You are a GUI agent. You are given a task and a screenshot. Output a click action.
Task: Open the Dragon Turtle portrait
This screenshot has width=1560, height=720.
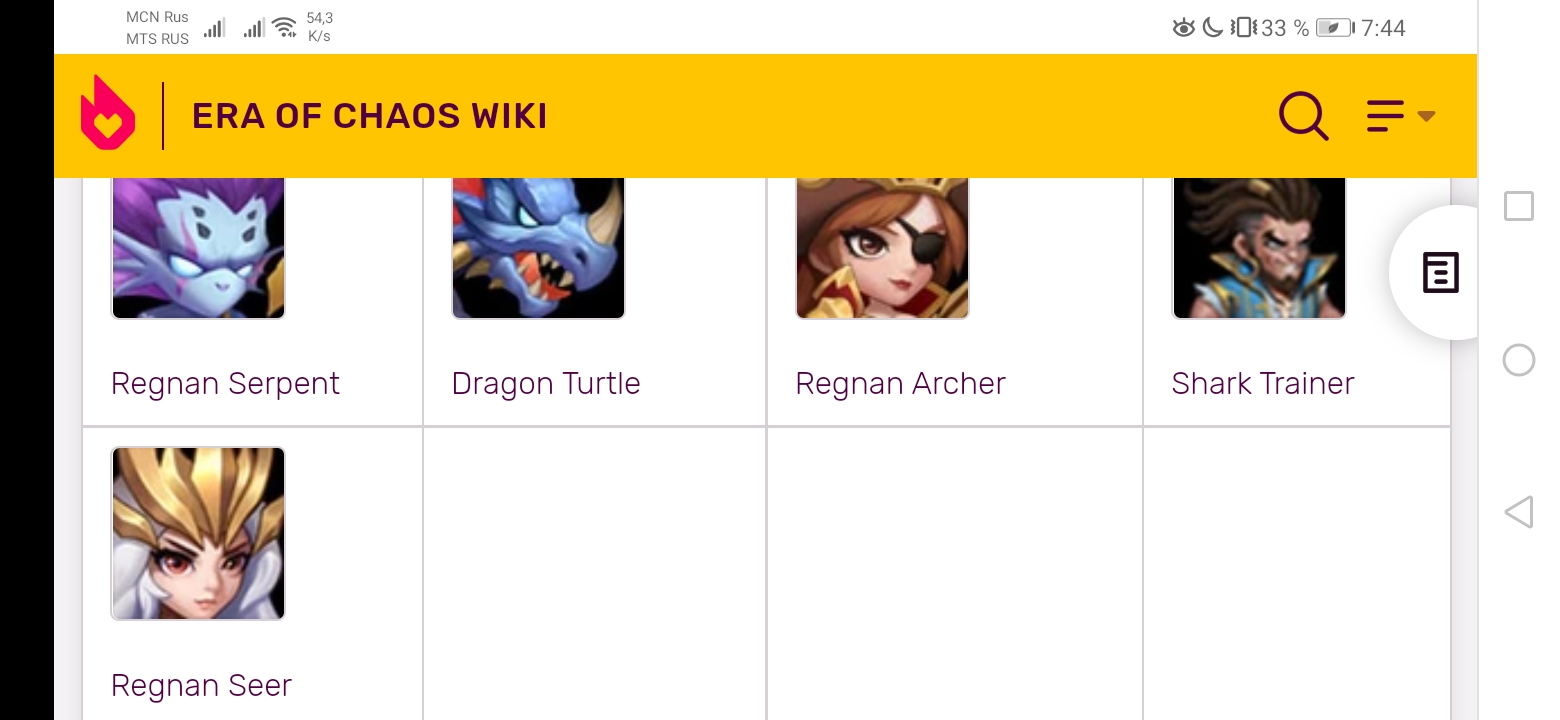[x=538, y=248]
